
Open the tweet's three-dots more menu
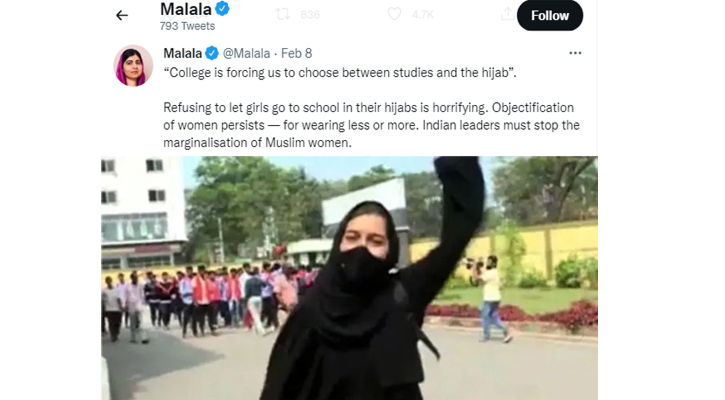pyautogui.click(x=575, y=53)
